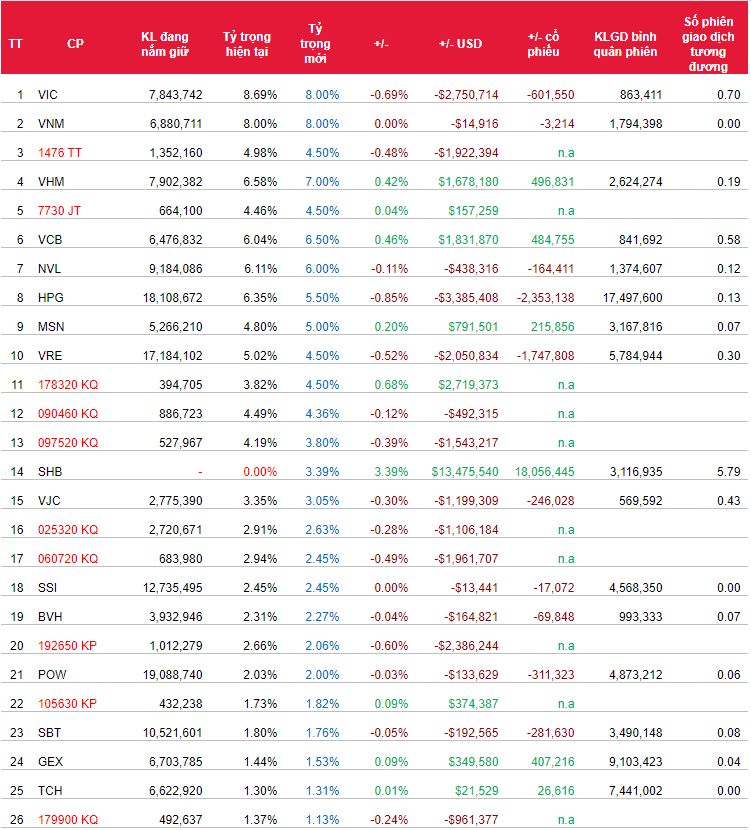Select the SHB ticker cell
751x830 pixels.
pos(50,472)
